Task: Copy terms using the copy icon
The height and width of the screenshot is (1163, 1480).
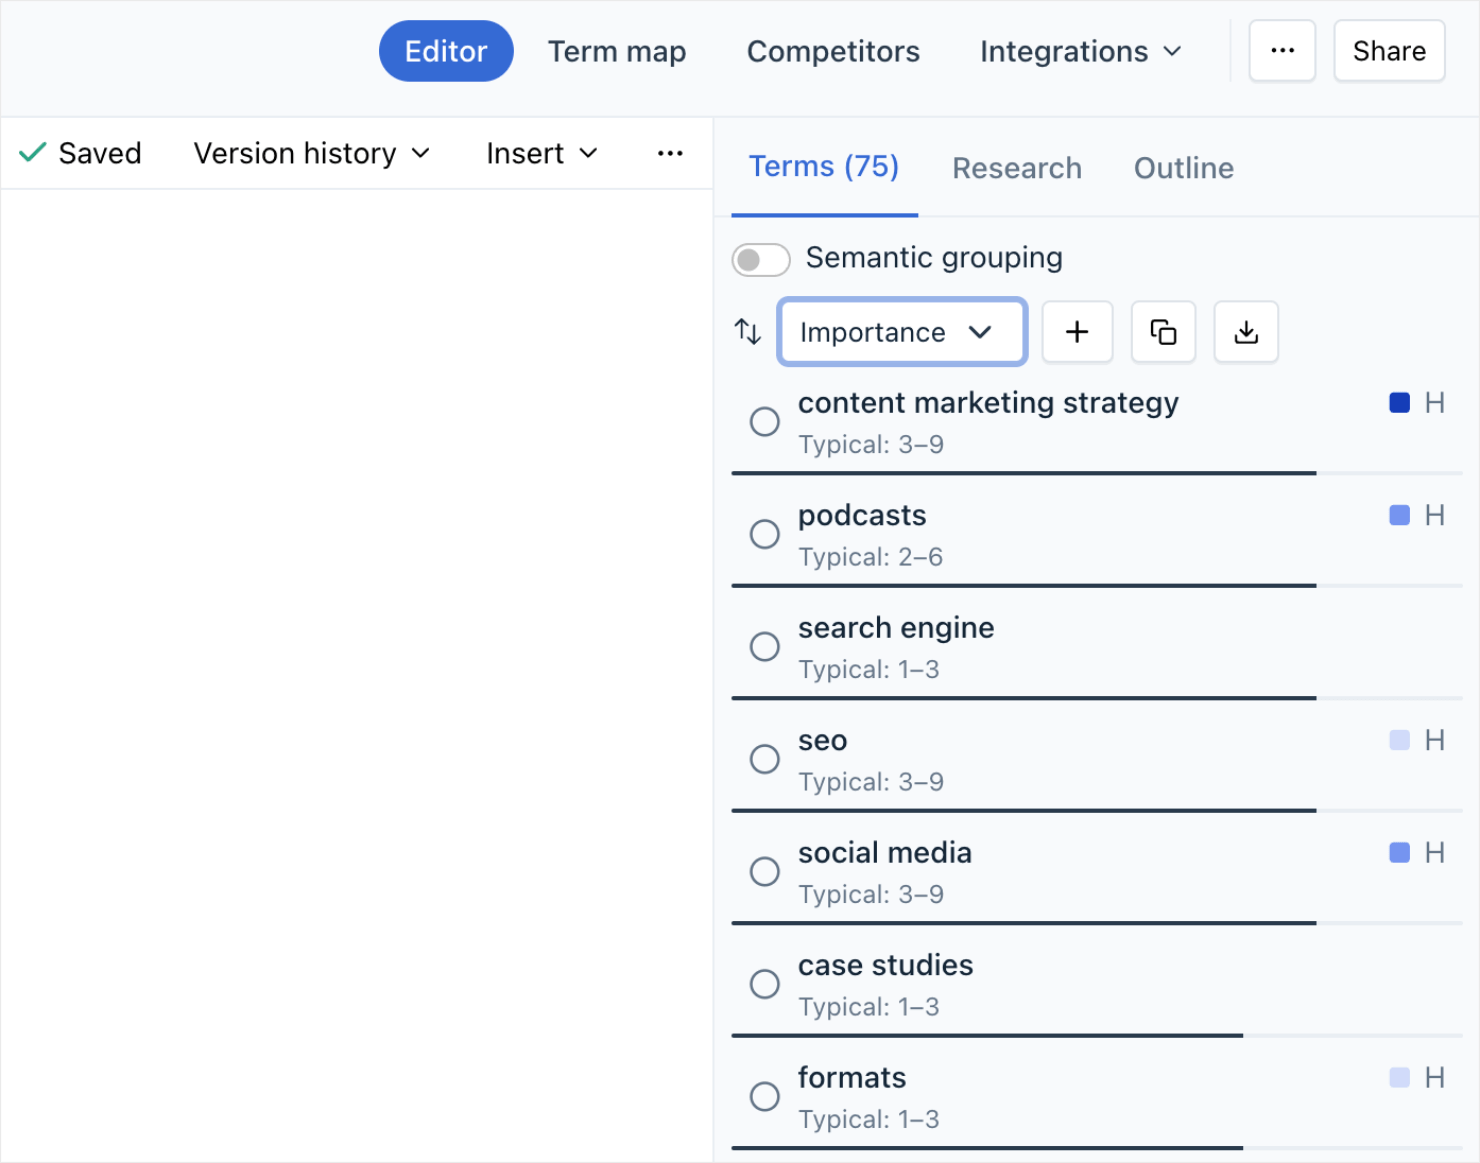Action: (1163, 332)
